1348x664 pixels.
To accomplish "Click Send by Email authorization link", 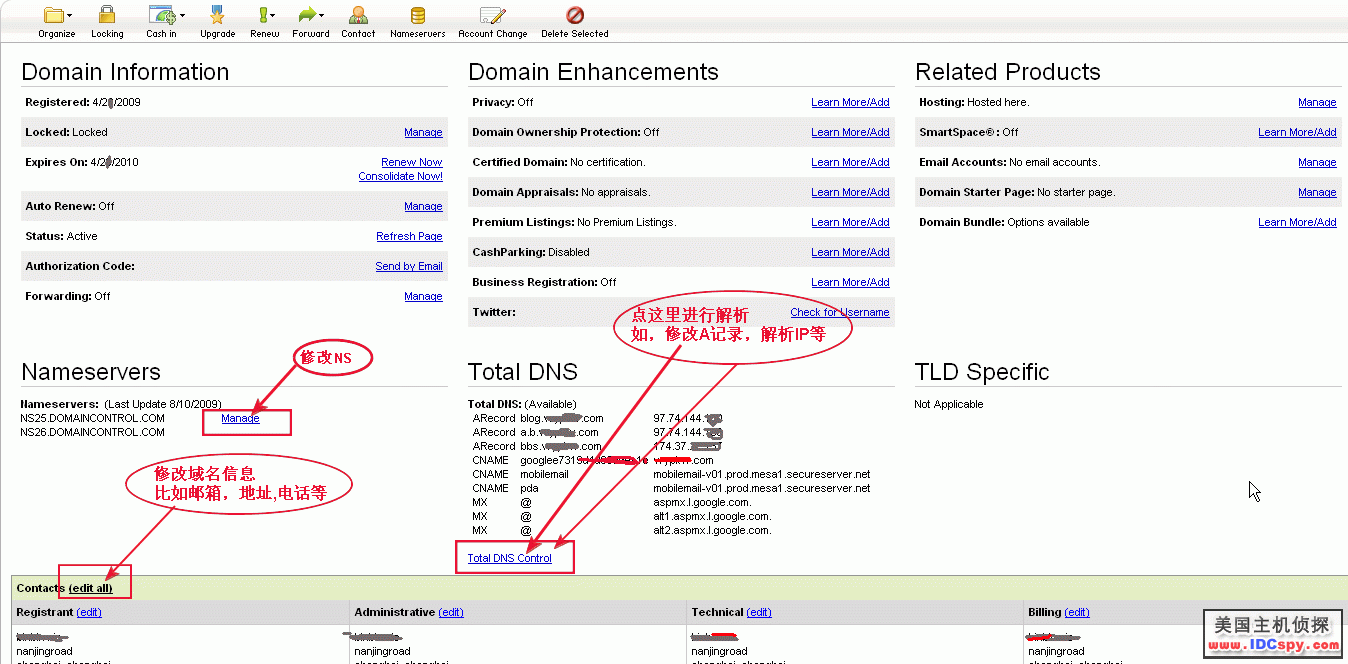I will [409, 266].
